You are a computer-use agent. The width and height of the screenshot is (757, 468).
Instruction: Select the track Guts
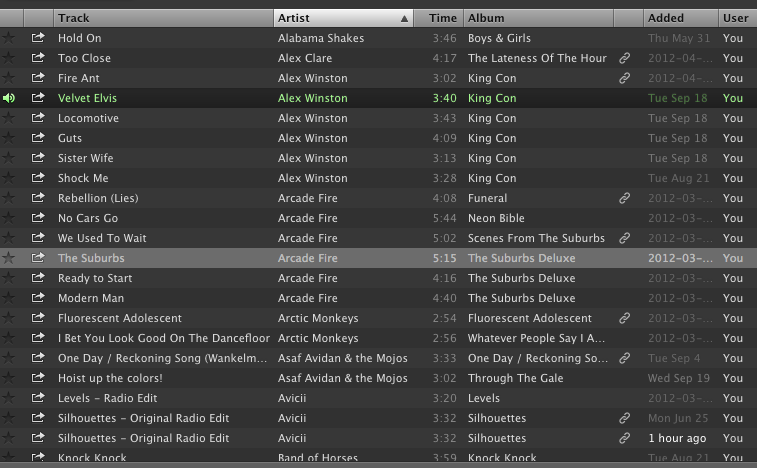tap(70, 138)
